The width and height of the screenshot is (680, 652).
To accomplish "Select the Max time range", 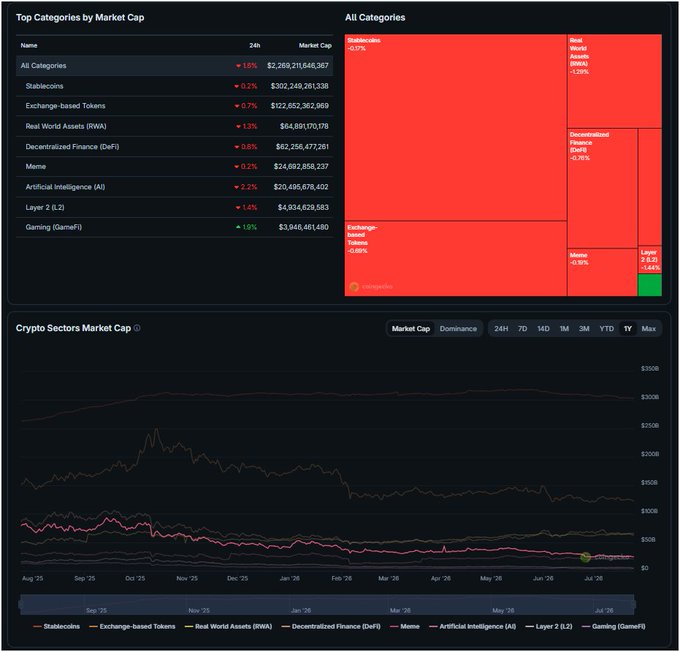I will click(x=648, y=329).
